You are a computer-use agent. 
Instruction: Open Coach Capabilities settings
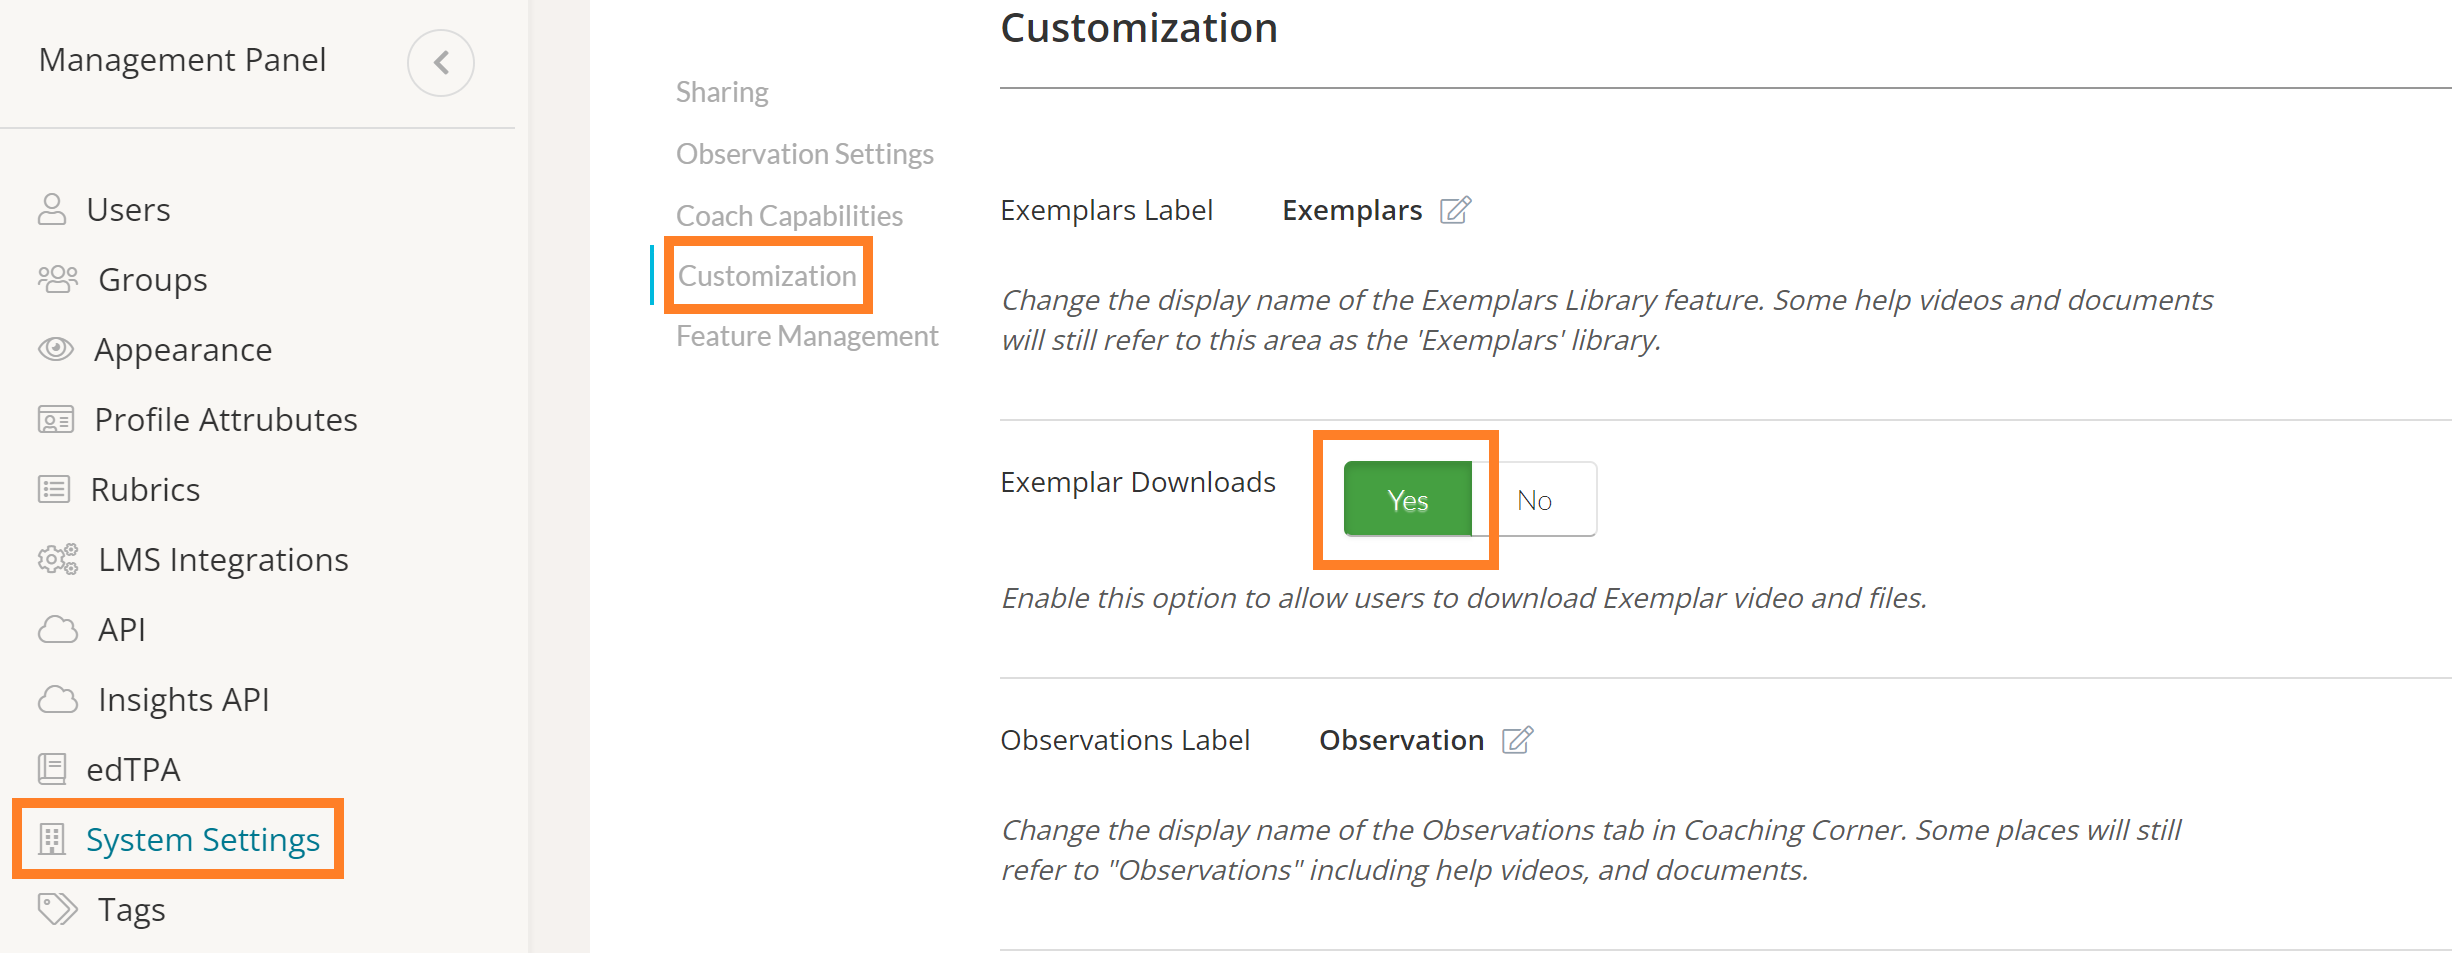click(789, 216)
